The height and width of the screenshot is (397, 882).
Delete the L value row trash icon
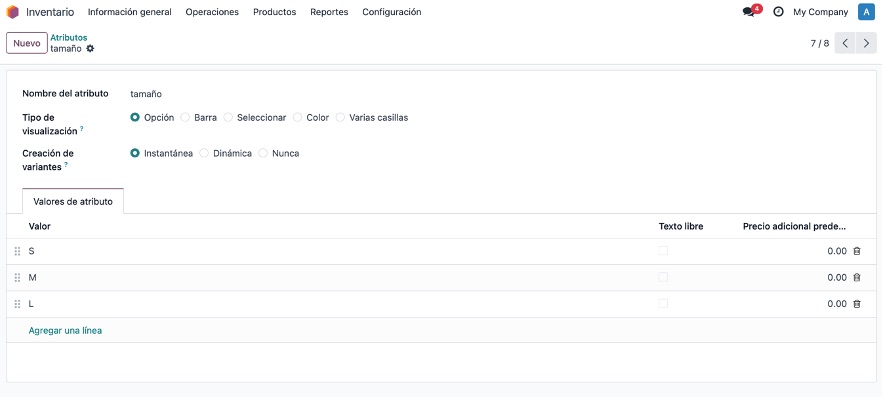[857, 304]
